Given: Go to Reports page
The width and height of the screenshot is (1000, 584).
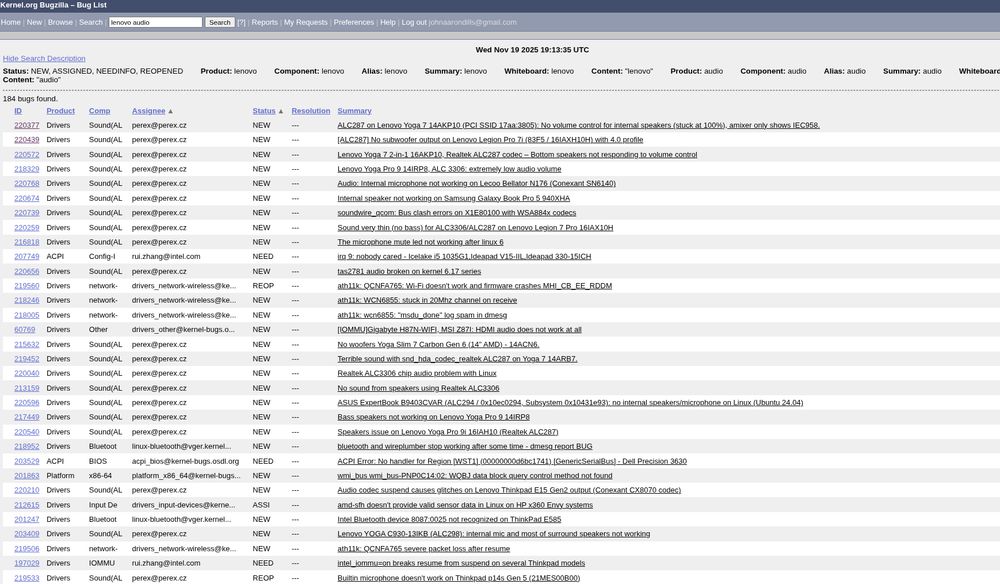Looking at the screenshot, I should pyautogui.click(x=265, y=22).
